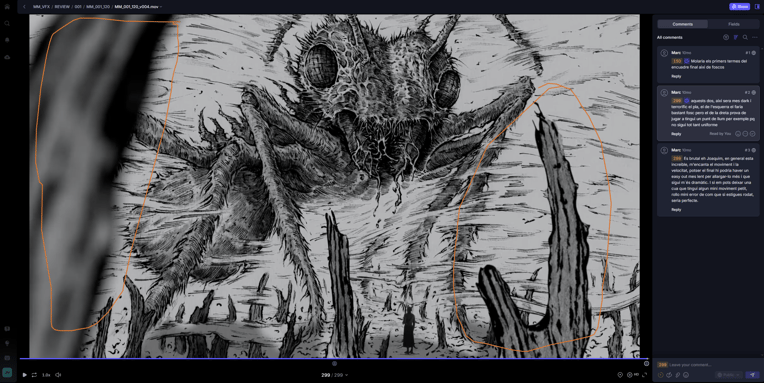Open comment sort options
This screenshot has height=383, width=764.
tap(736, 37)
